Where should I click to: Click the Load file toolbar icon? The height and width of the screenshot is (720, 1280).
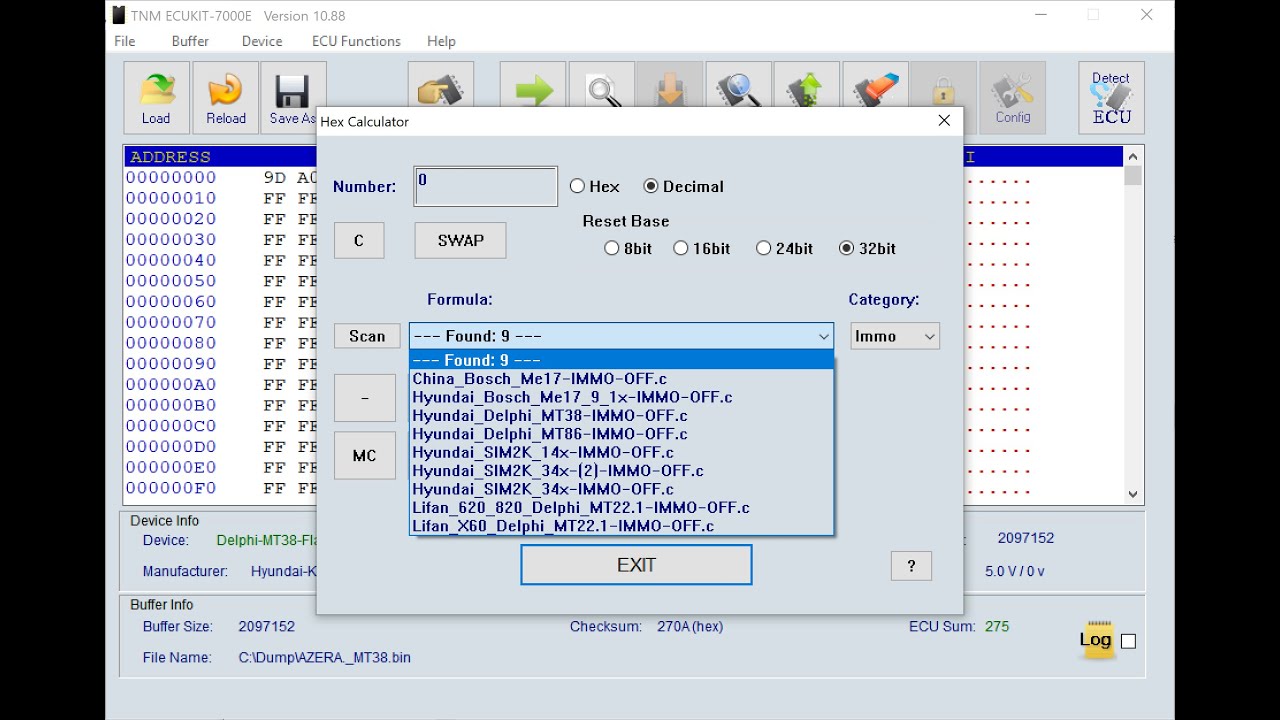coord(156,97)
